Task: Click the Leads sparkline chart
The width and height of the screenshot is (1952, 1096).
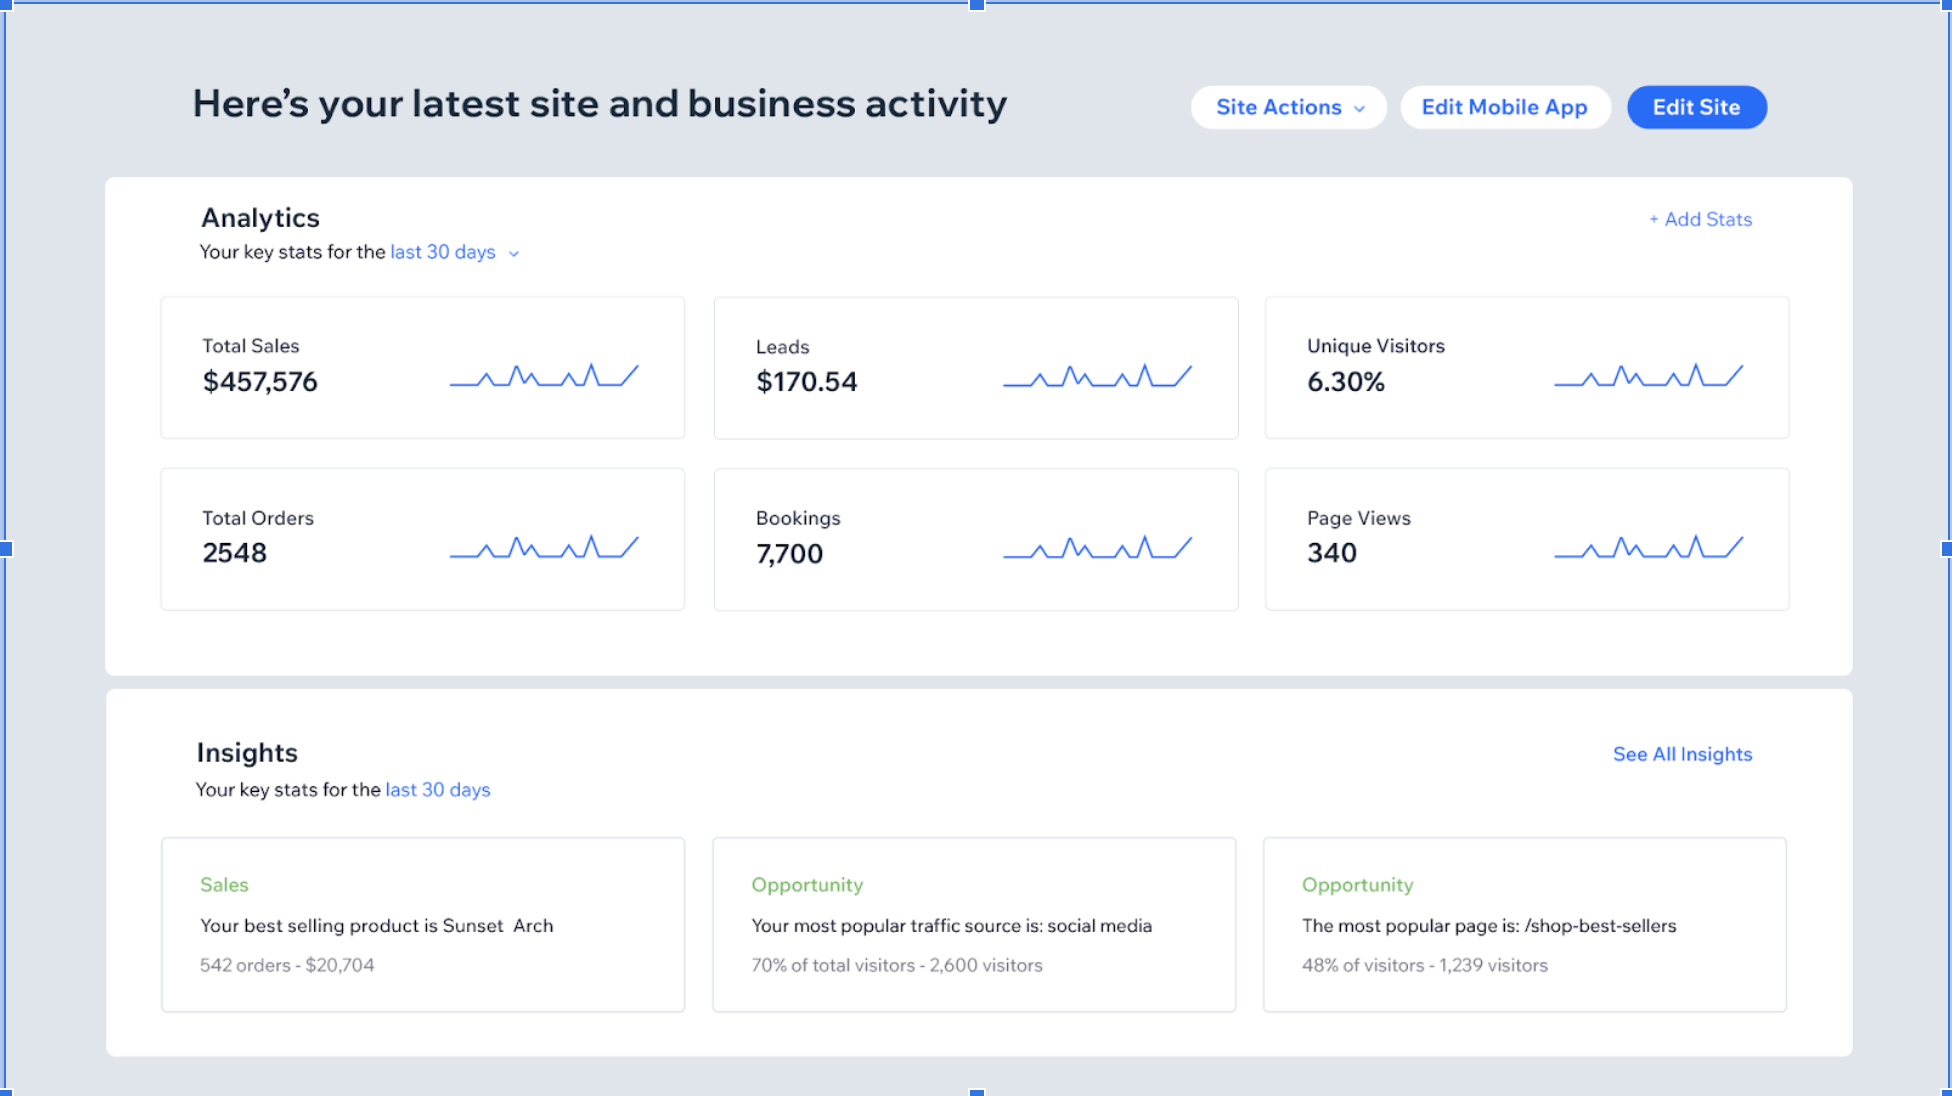Action: click(1097, 376)
